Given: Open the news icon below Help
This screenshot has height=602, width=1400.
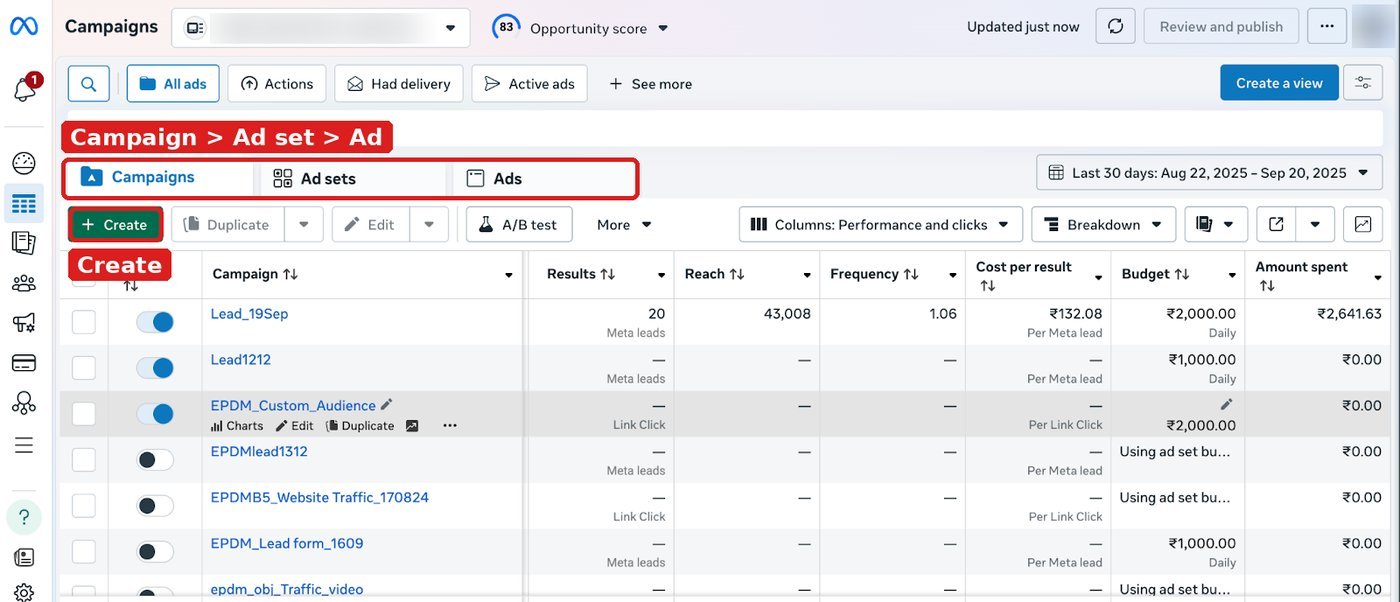Looking at the screenshot, I should [x=24, y=557].
